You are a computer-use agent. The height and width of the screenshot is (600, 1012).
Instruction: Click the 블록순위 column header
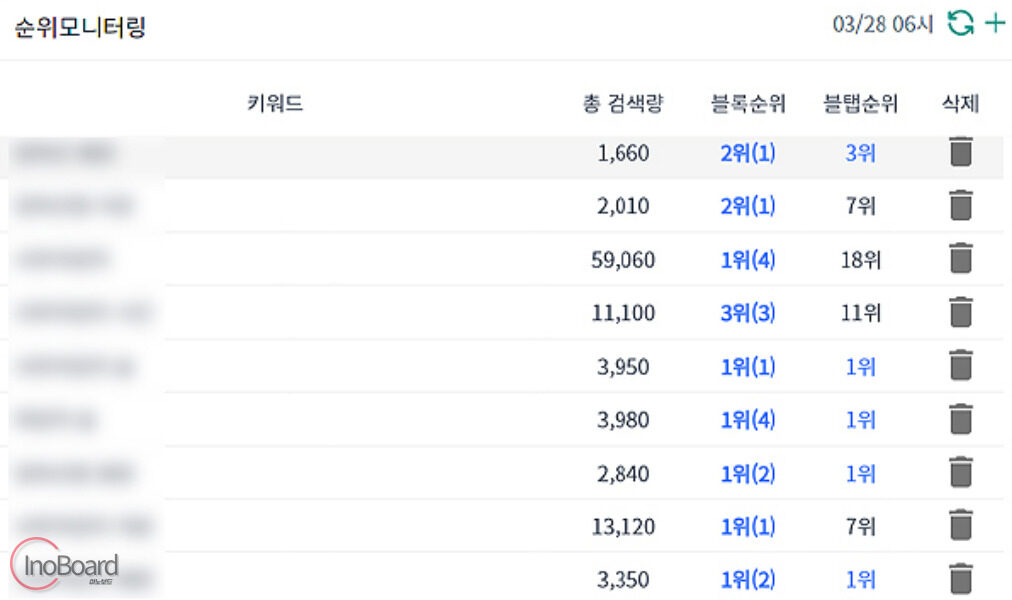tap(748, 103)
